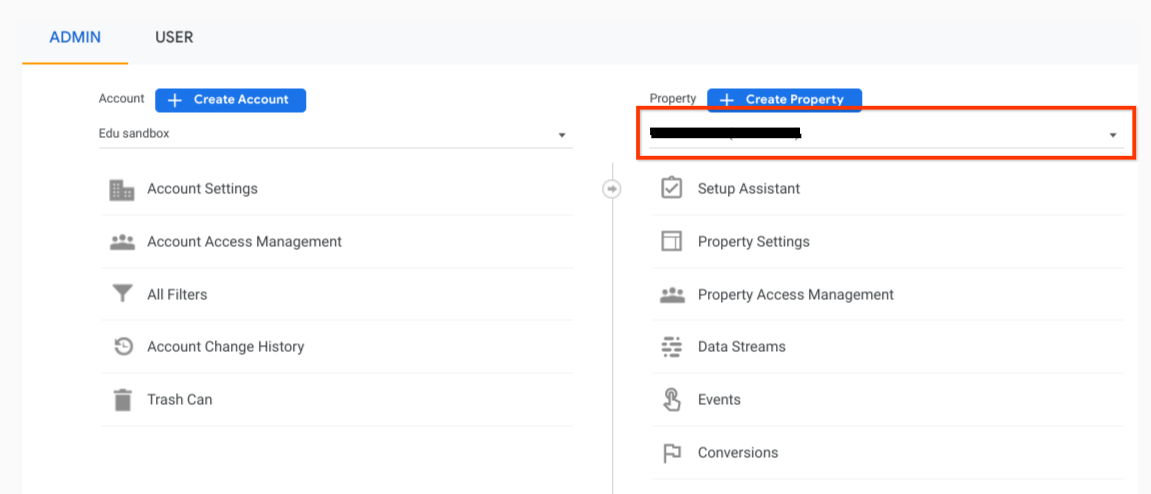The image size is (1151, 494).
Task: Click the All Filters funnel icon
Action: pos(122,294)
